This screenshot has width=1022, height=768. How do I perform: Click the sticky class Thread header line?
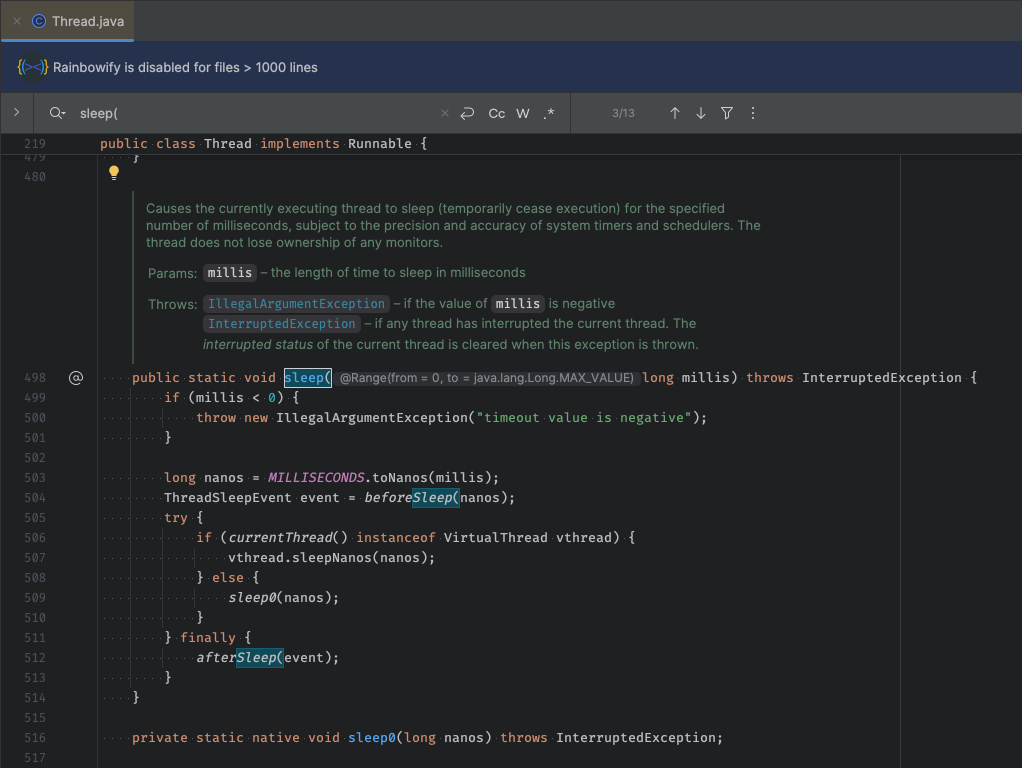click(x=263, y=143)
